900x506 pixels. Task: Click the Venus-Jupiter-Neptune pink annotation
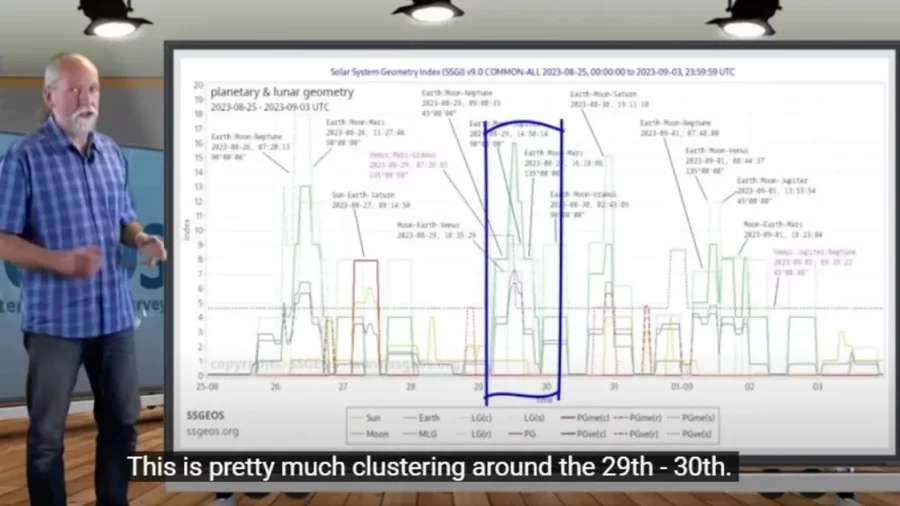(811, 257)
